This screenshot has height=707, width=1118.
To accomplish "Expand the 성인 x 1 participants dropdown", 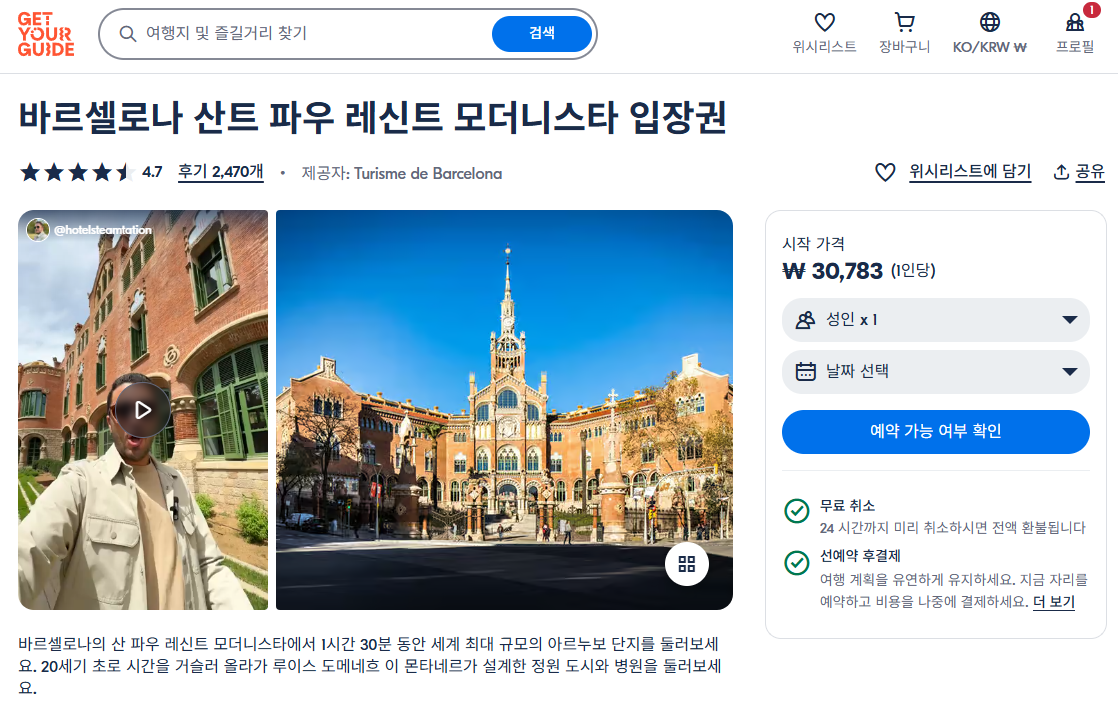I will (935, 320).
